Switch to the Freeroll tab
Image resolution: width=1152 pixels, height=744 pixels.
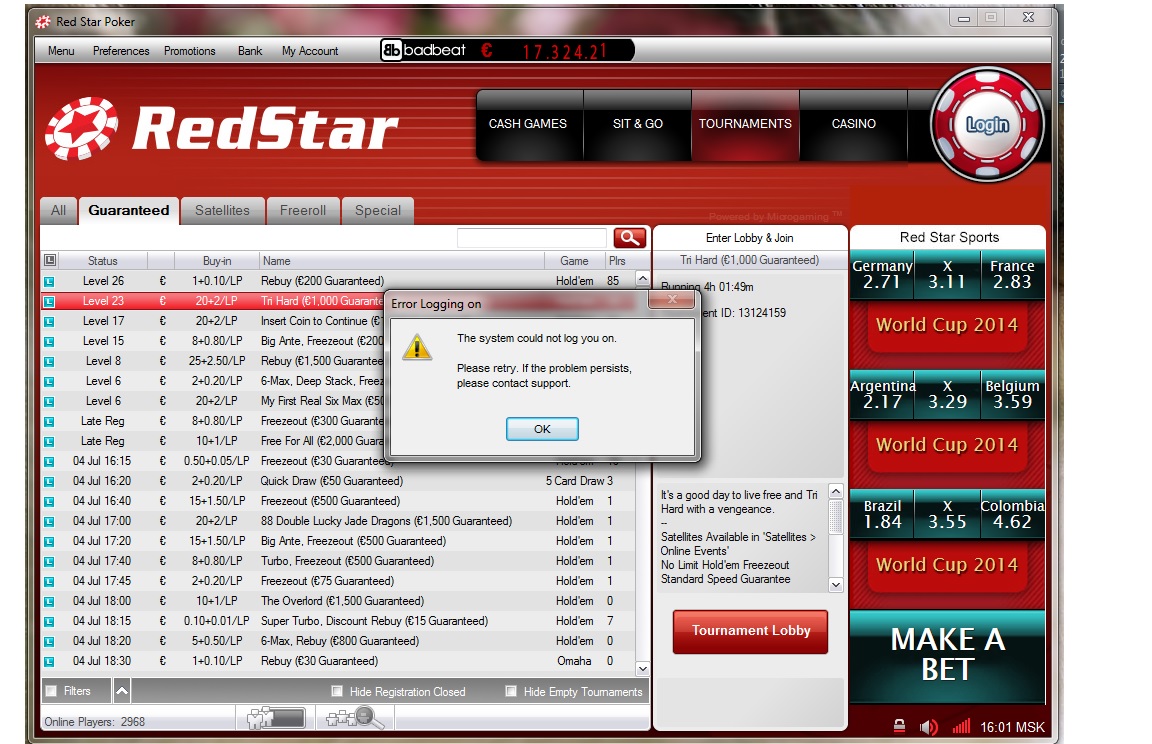(x=303, y=211)
